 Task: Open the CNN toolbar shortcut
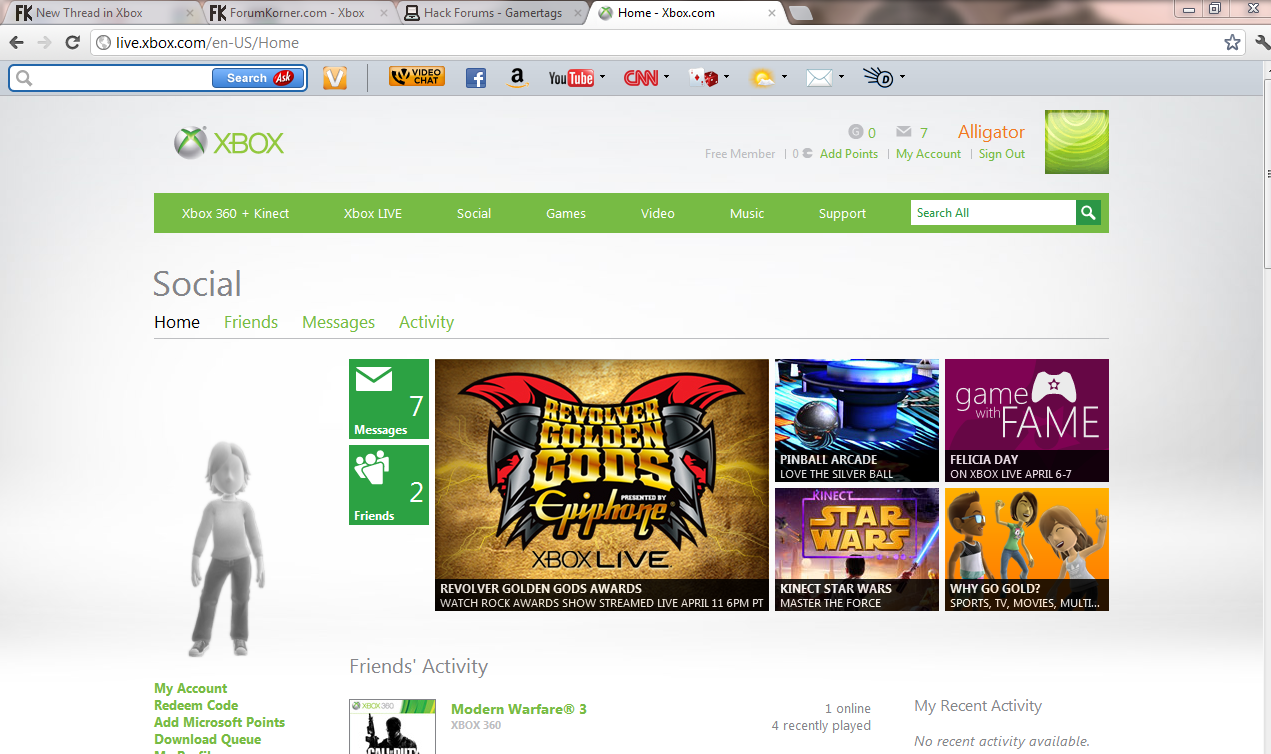click(641, 78)
